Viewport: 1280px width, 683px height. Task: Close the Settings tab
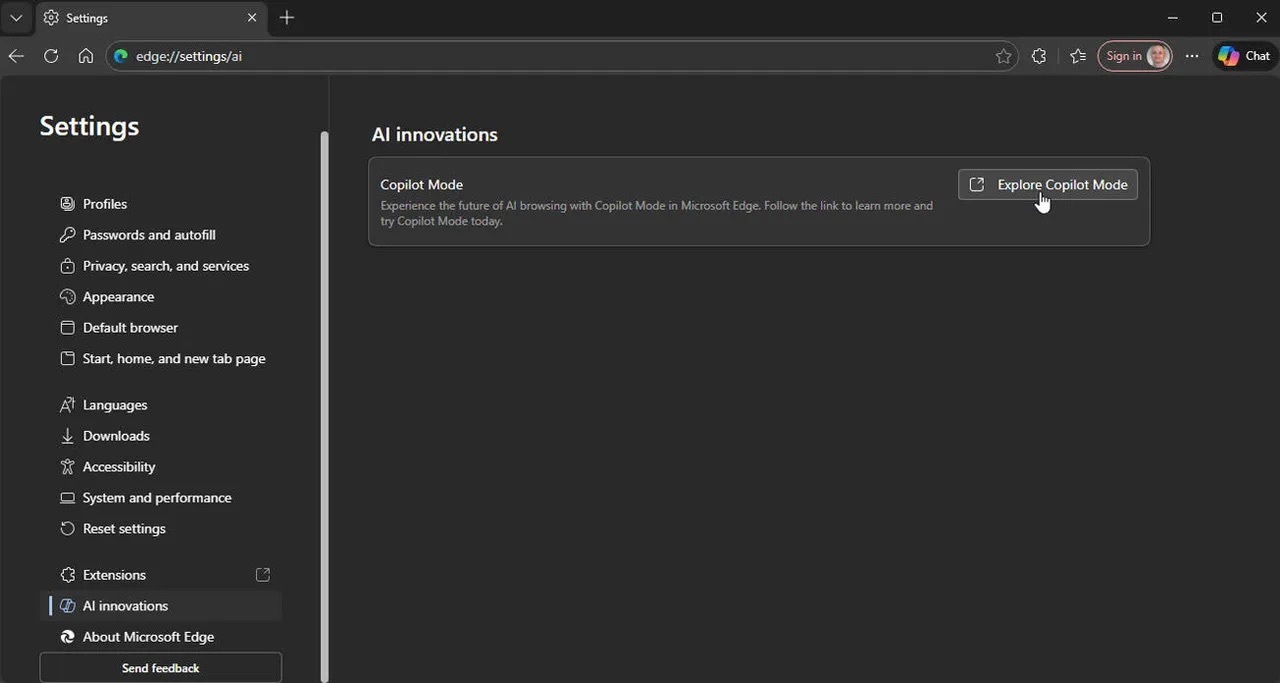click(x=252, y=18)
